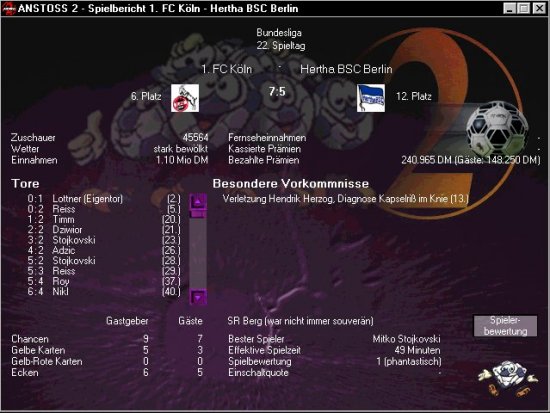Click the 'Chancen' statistics label
This screenshot has height=413, width=550.
(x=30, y=339)
